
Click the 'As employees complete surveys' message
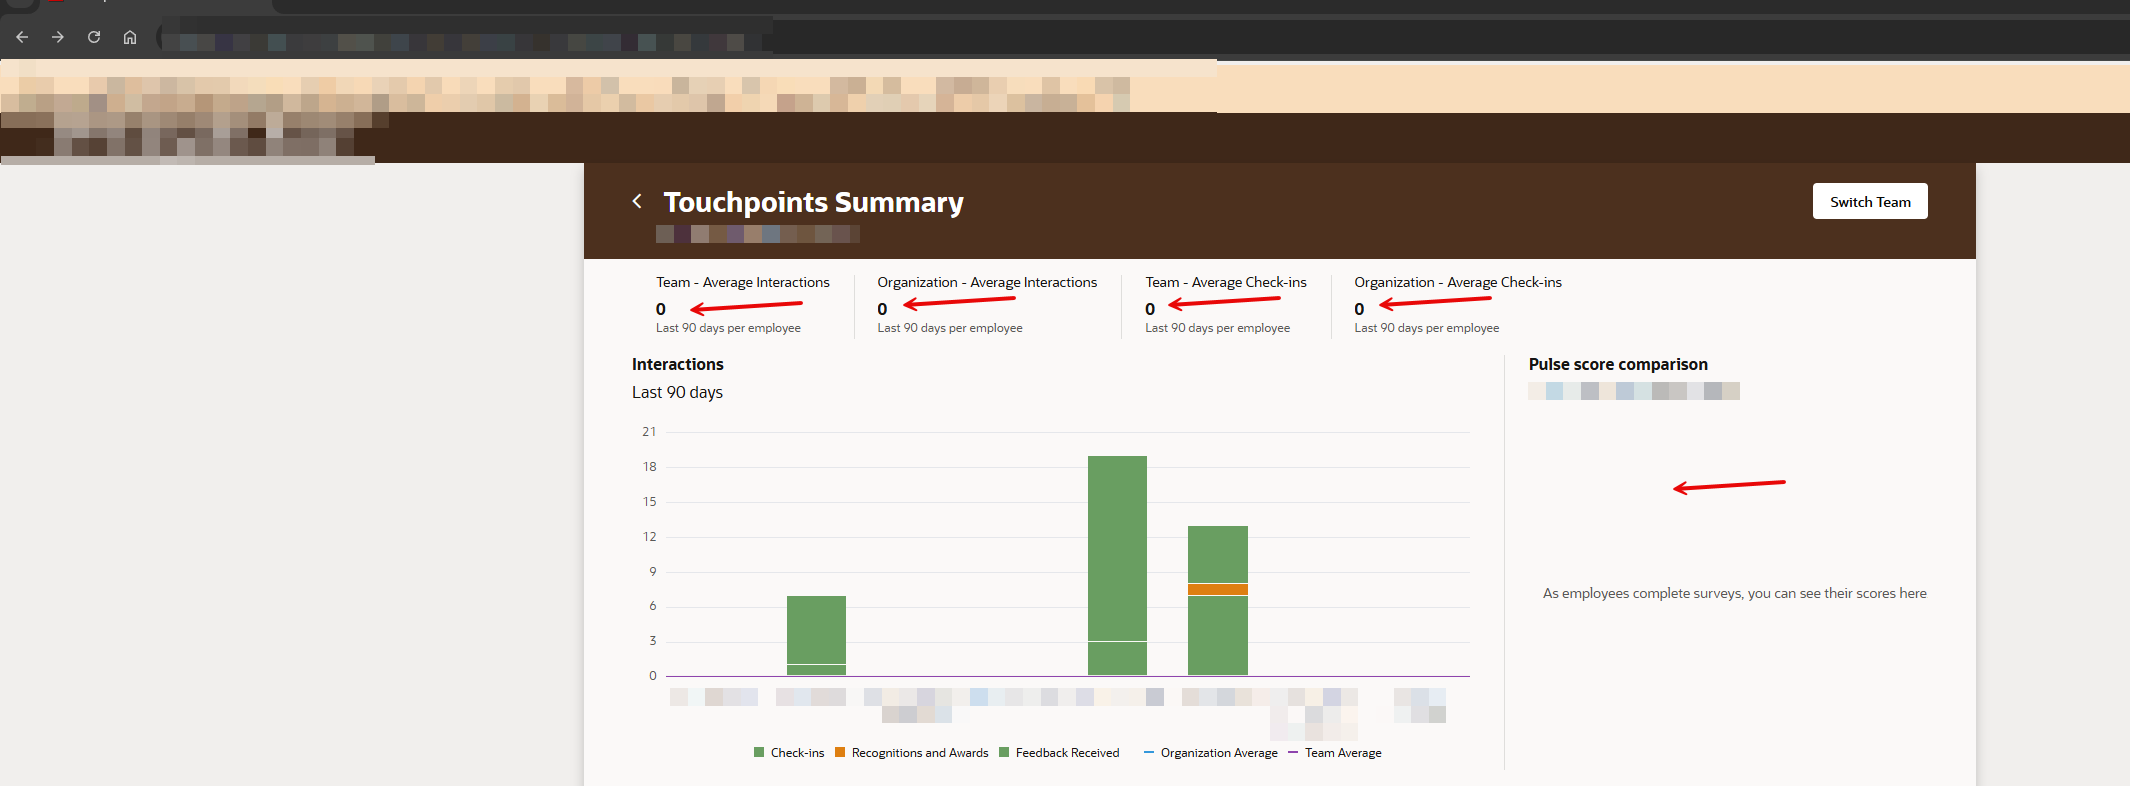tap(1735, 593)
